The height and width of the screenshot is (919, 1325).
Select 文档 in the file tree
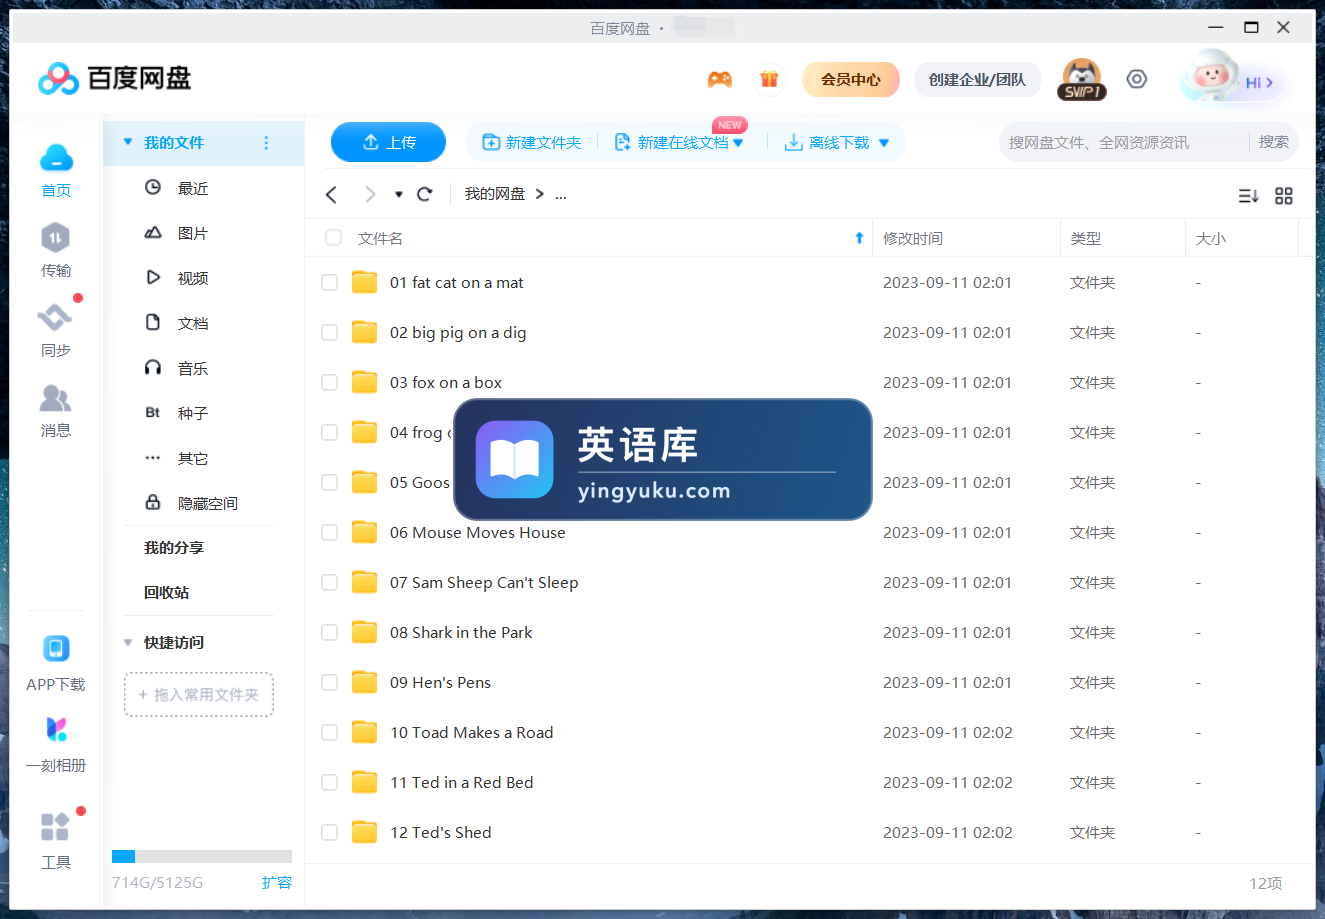pos(176,323)
